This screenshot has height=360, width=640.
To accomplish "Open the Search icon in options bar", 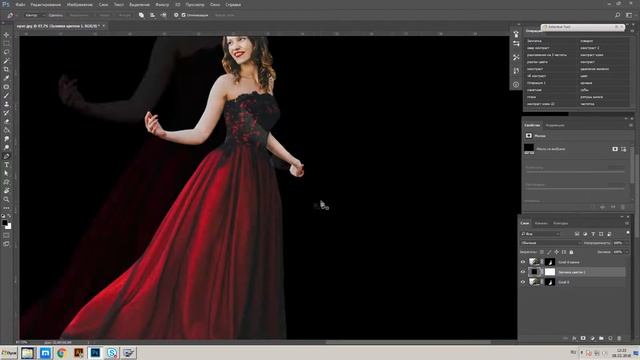I will pyautogui.click(x=618, y=15).
